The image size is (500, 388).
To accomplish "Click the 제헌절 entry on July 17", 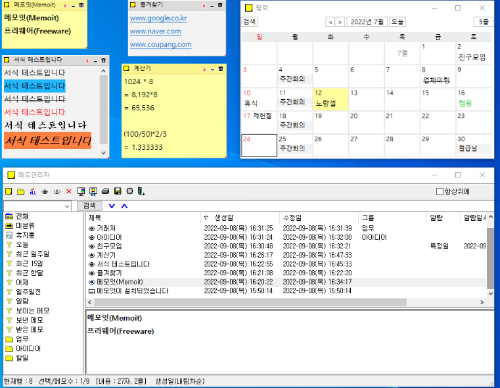I will pos(262,116).
